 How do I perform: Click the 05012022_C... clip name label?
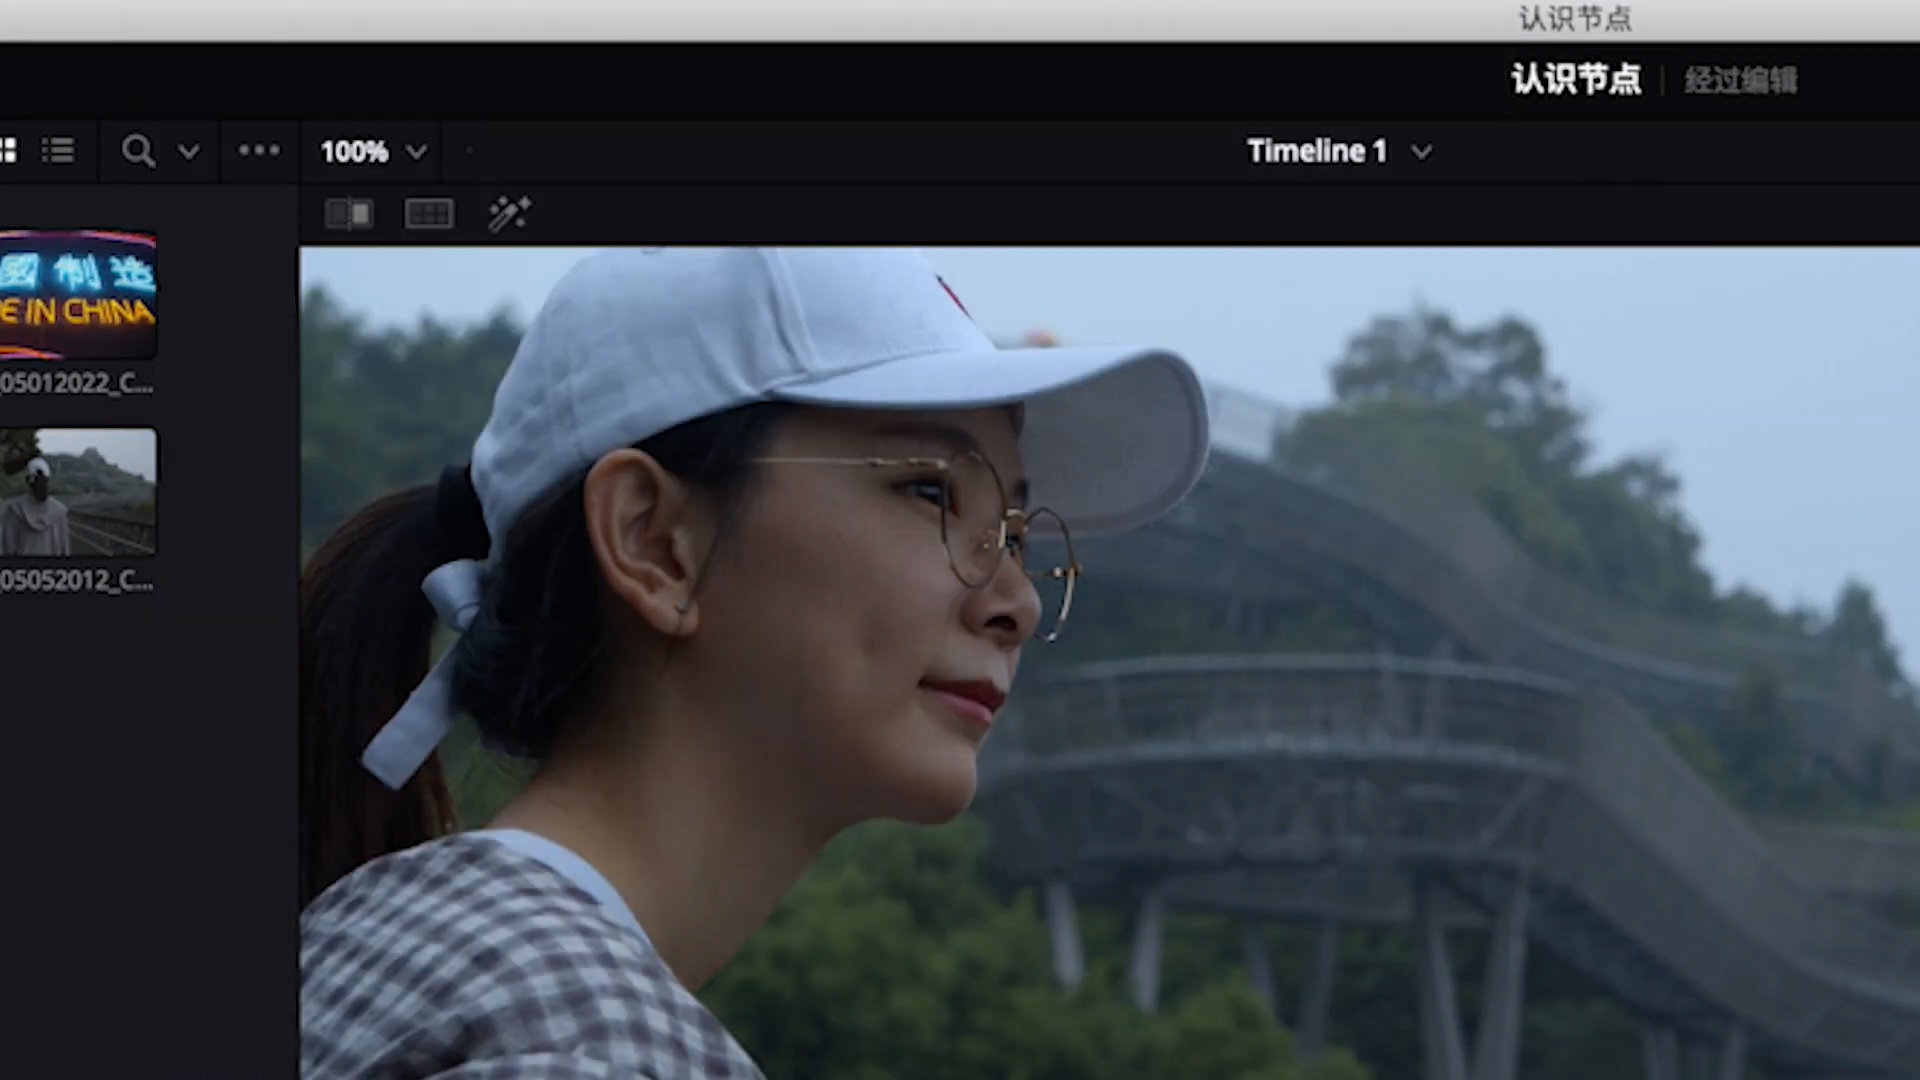coord(76,383)
